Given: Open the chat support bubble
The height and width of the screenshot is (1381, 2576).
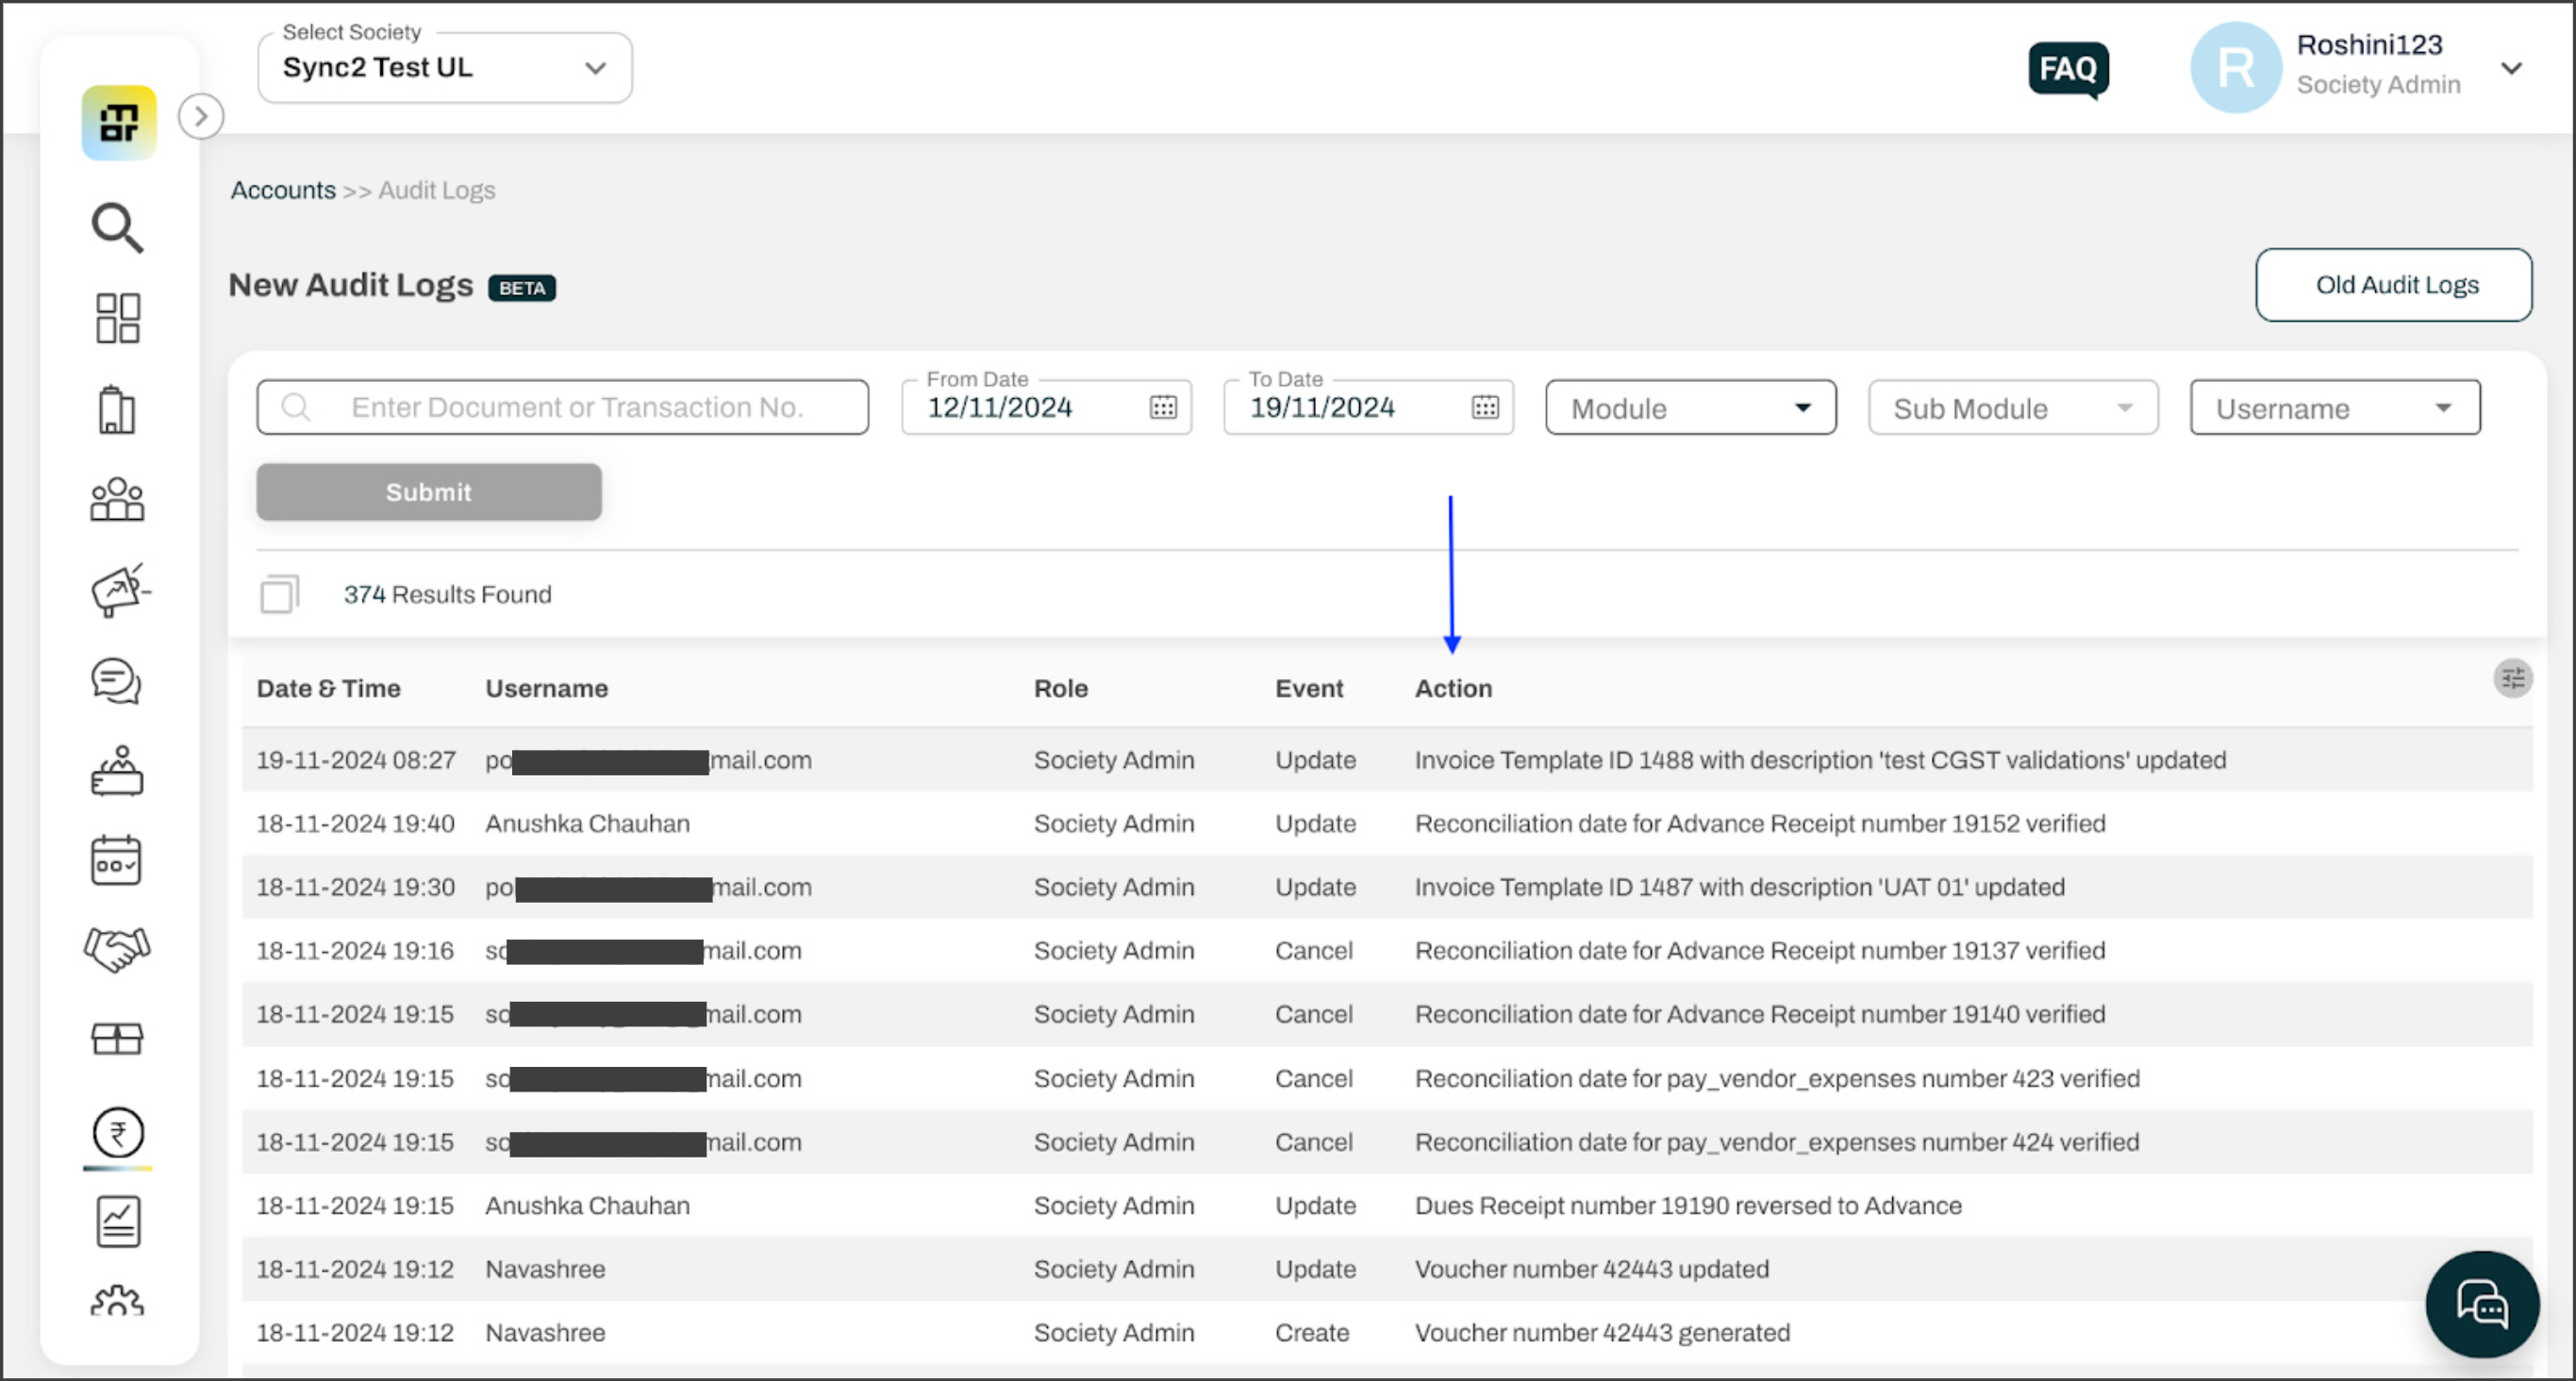Looking at the screenshot, I should click(2482, 1305).
